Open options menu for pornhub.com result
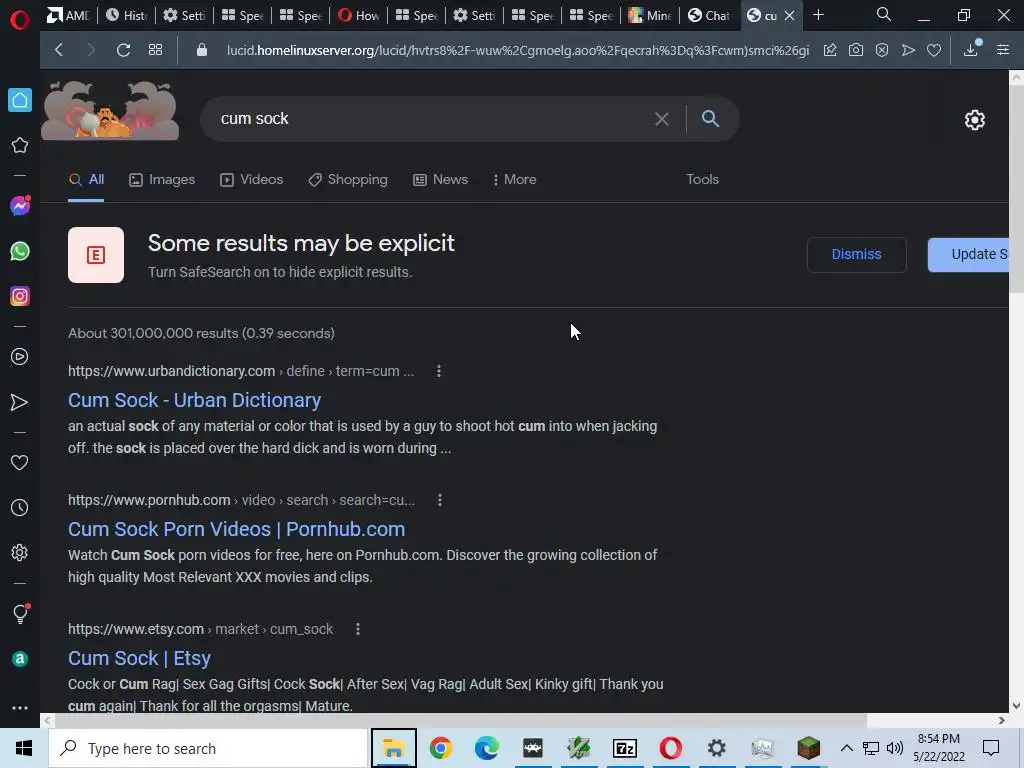Image resolution: width=1024 pixels, height=768 pixels. click(x=440, y=500)
